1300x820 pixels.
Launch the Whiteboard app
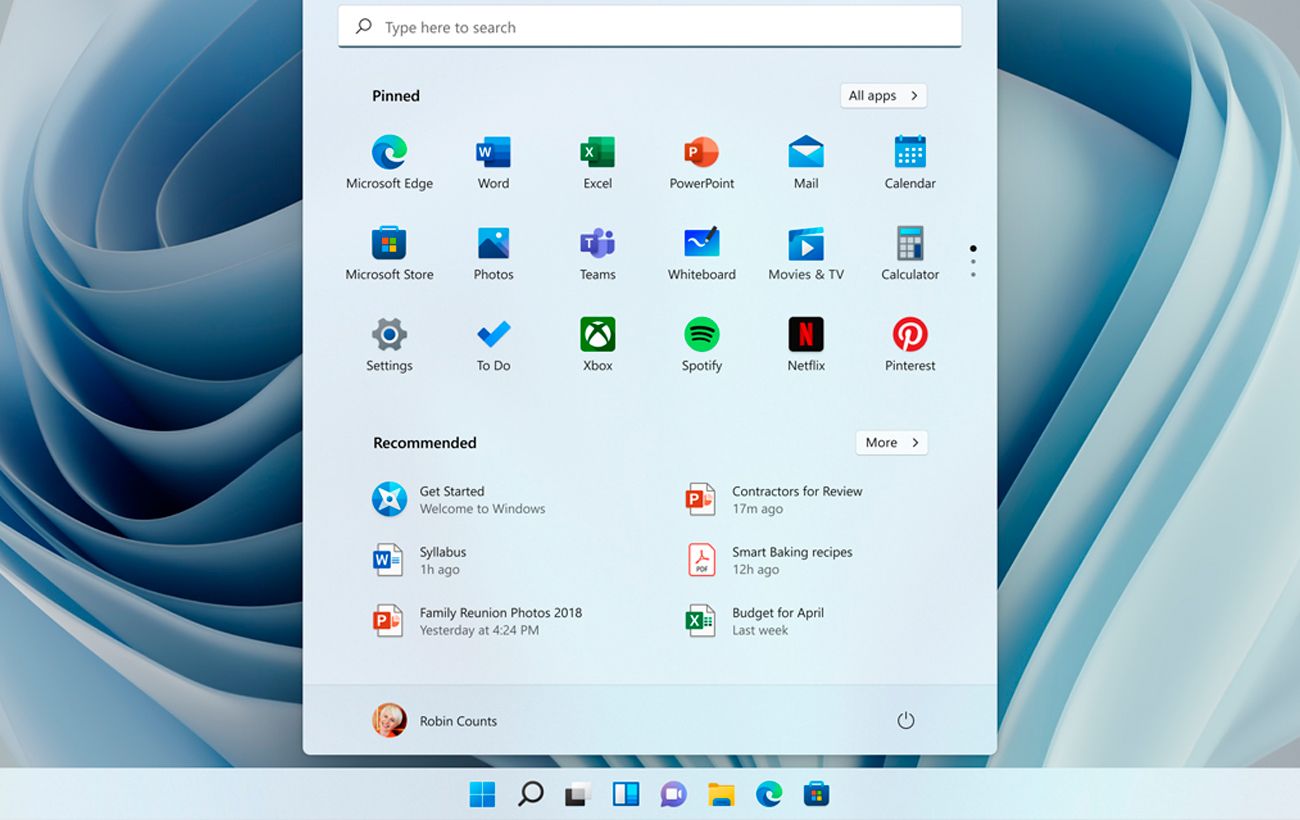(x=701, y=245)
